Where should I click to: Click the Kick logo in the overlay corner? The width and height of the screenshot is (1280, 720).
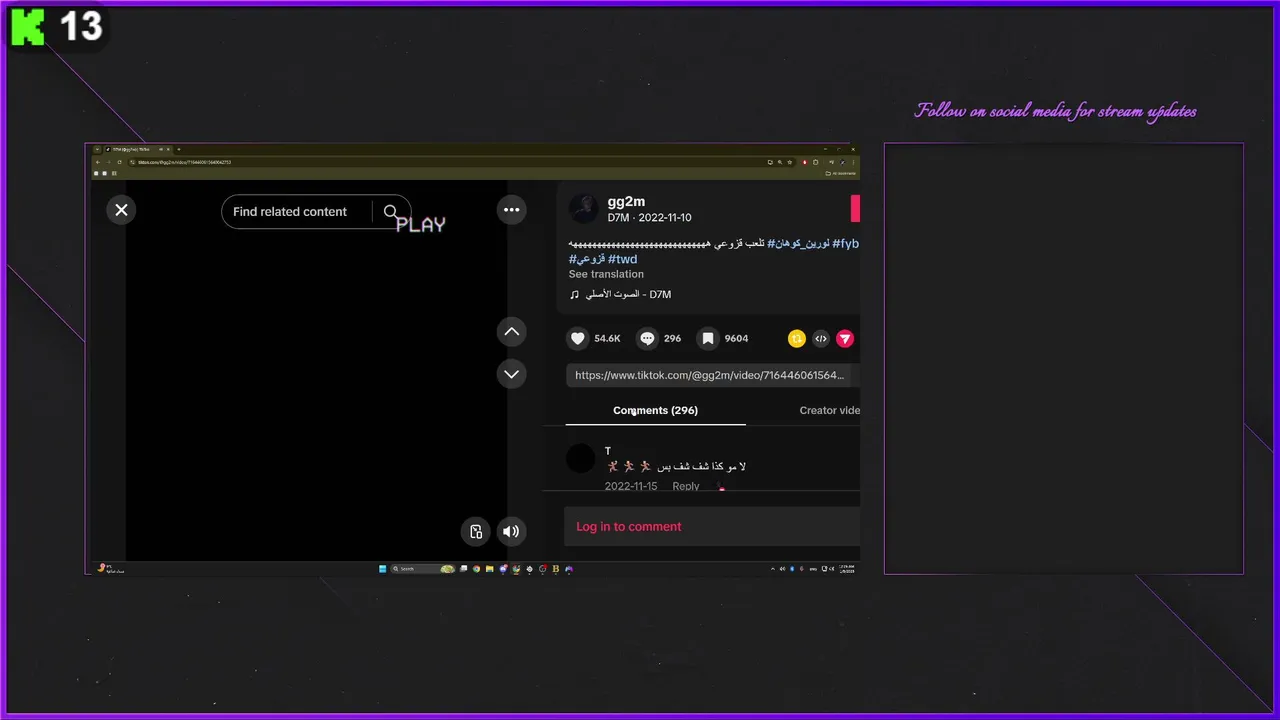[28, 26]
